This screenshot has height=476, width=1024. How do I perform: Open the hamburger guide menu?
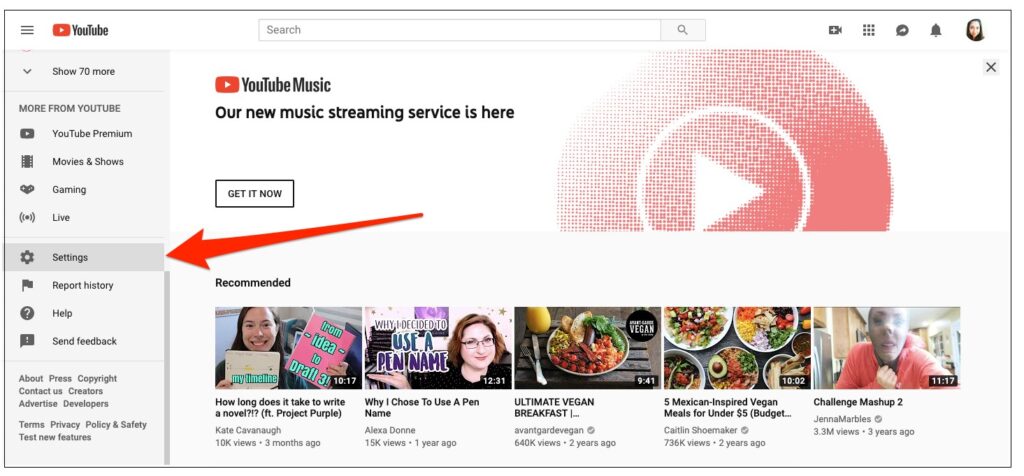tap(27, 30)
